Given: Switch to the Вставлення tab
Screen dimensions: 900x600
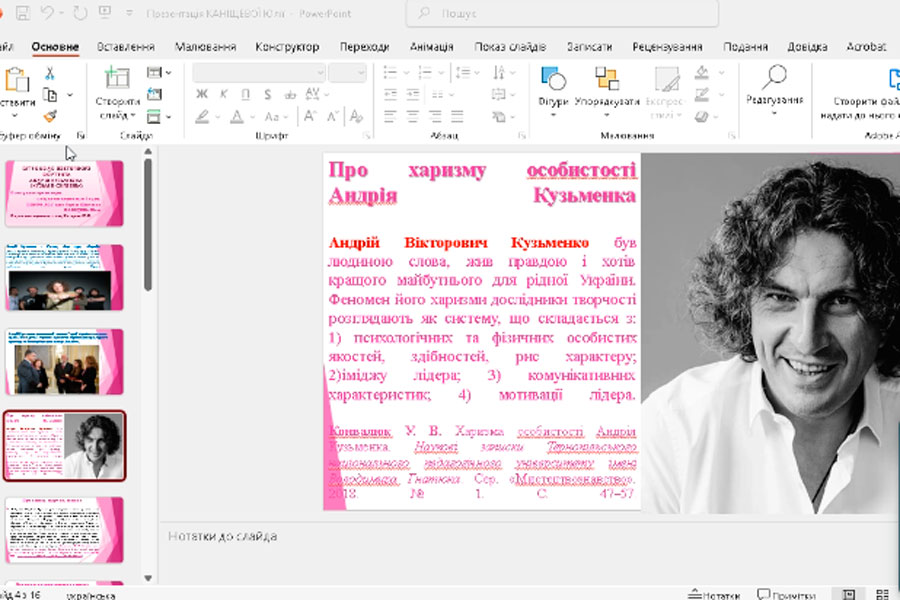Looking at the screenshot, I should tap(125, 47).
